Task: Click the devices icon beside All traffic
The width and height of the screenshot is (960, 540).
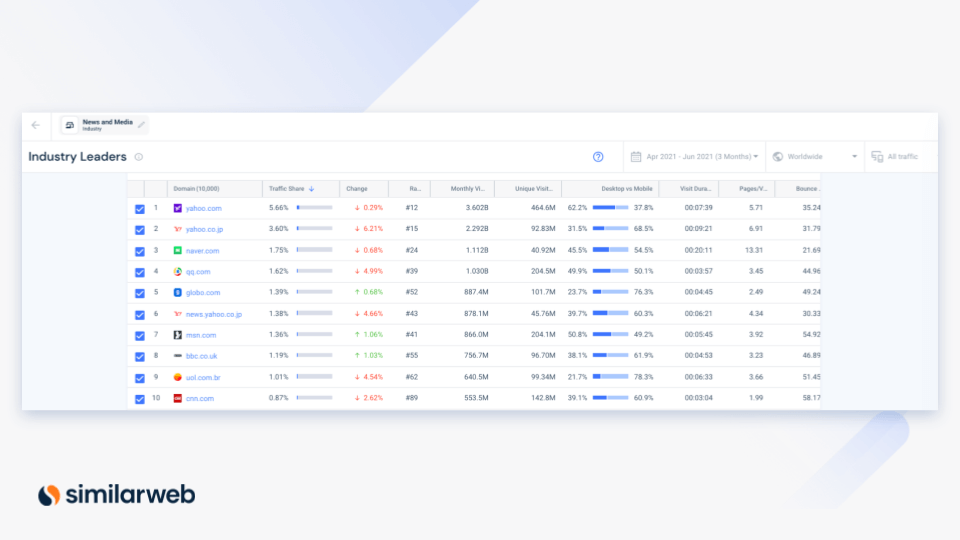Action: pos(877,157)
